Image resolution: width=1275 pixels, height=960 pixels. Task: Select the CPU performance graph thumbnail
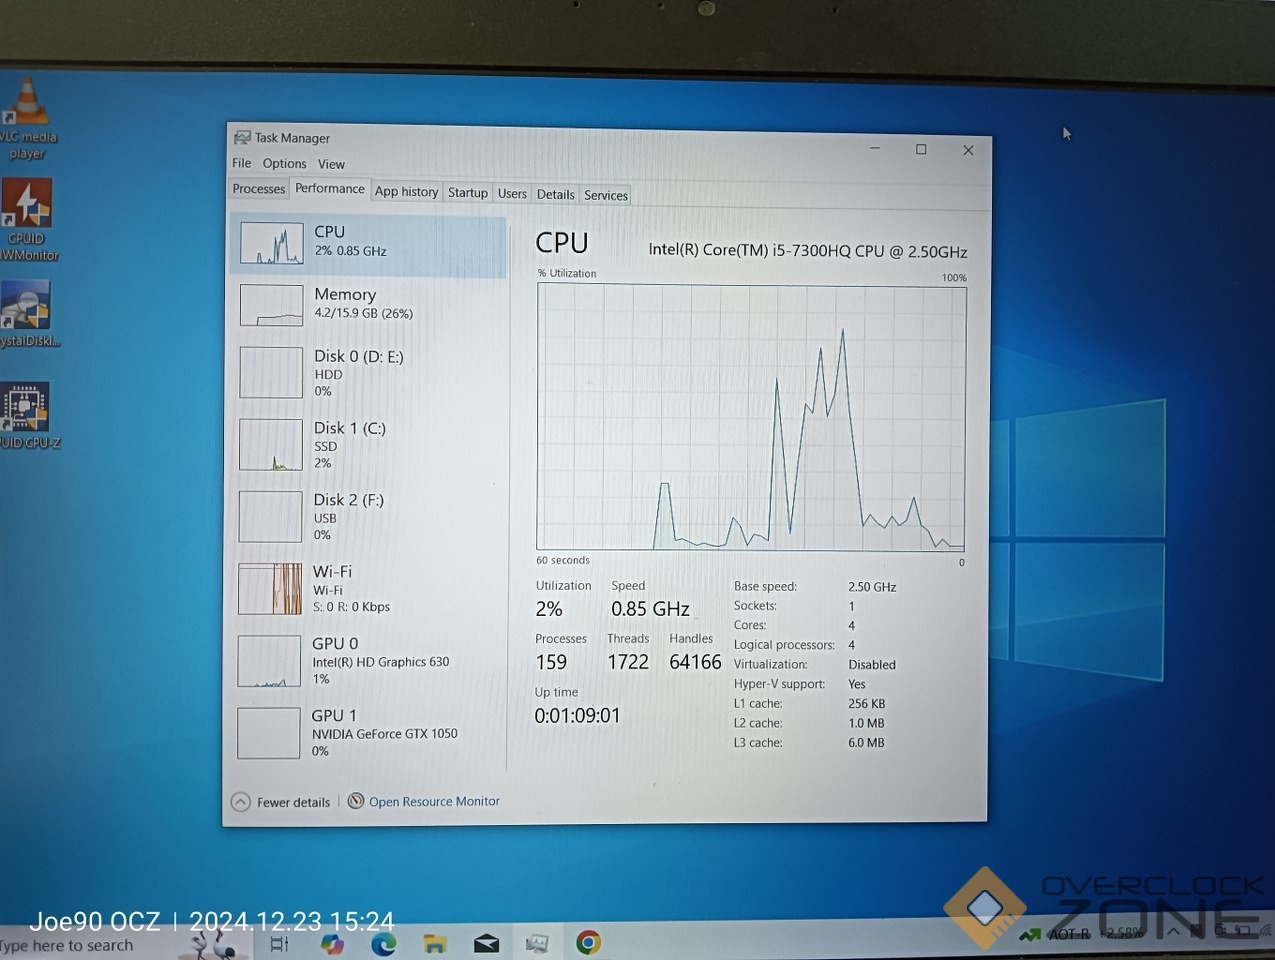pos(271,243)
